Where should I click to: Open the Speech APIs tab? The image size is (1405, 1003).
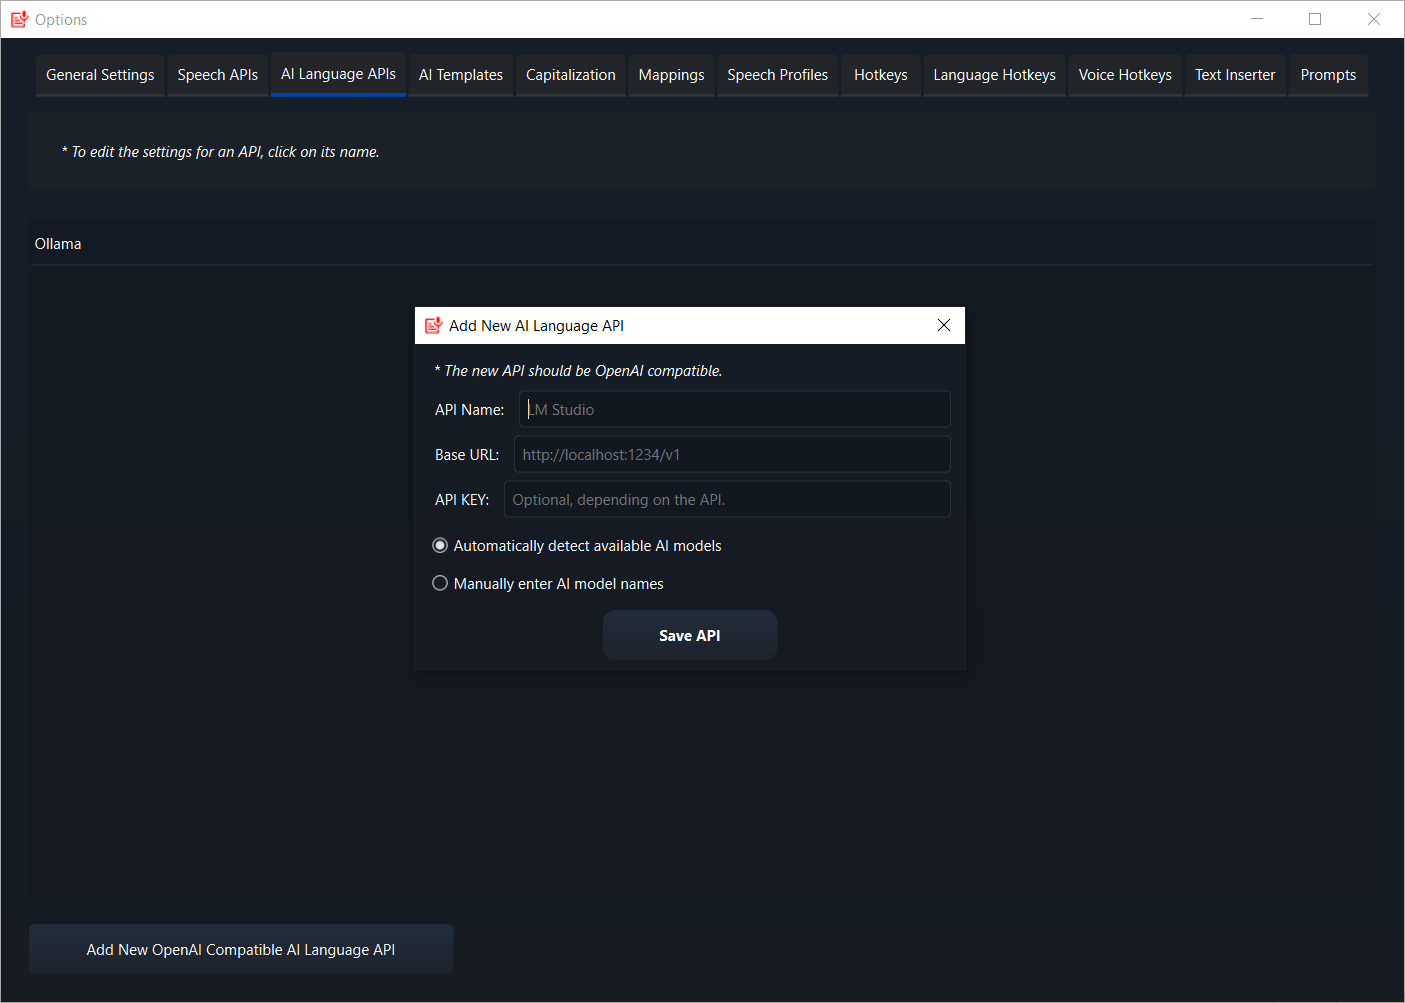coord(217,74)
